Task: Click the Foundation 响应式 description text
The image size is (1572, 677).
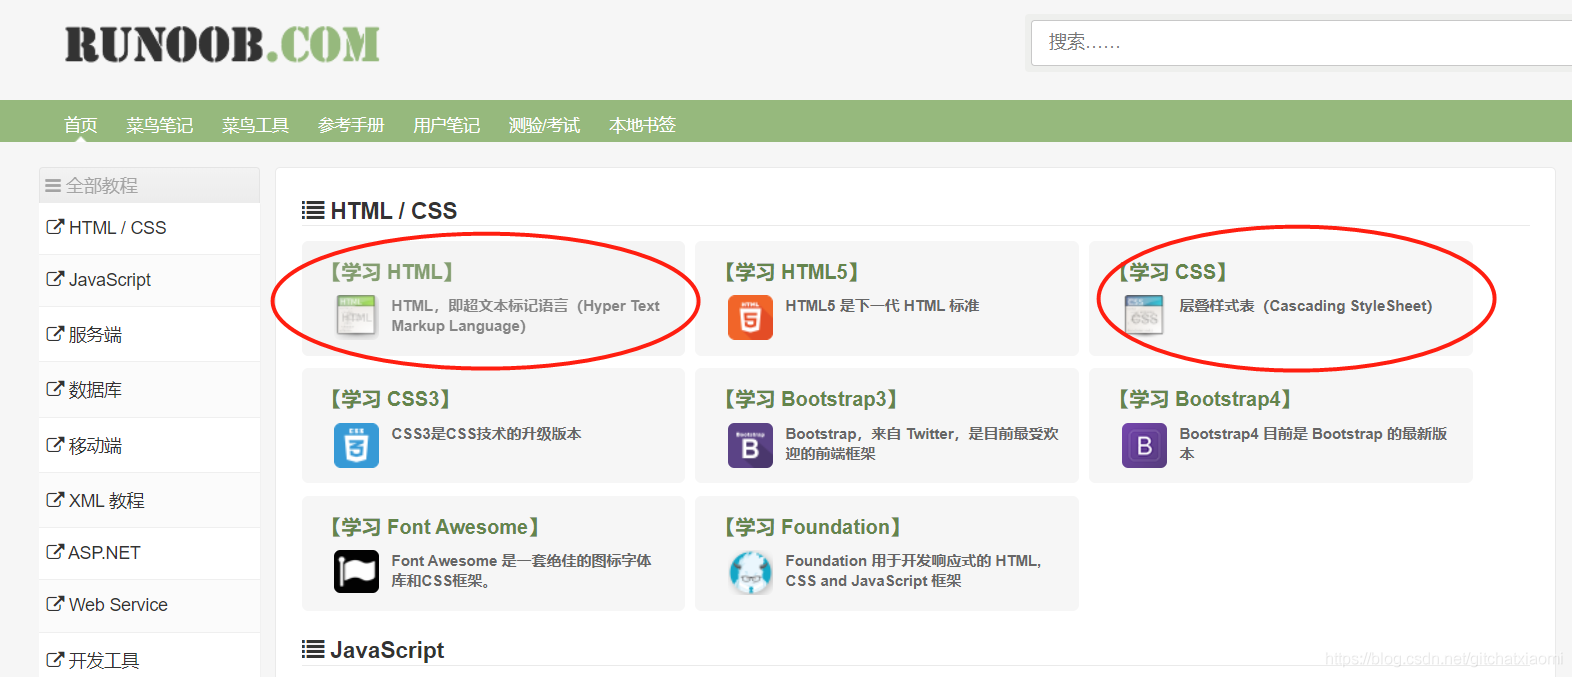Action: pos(914,570)
